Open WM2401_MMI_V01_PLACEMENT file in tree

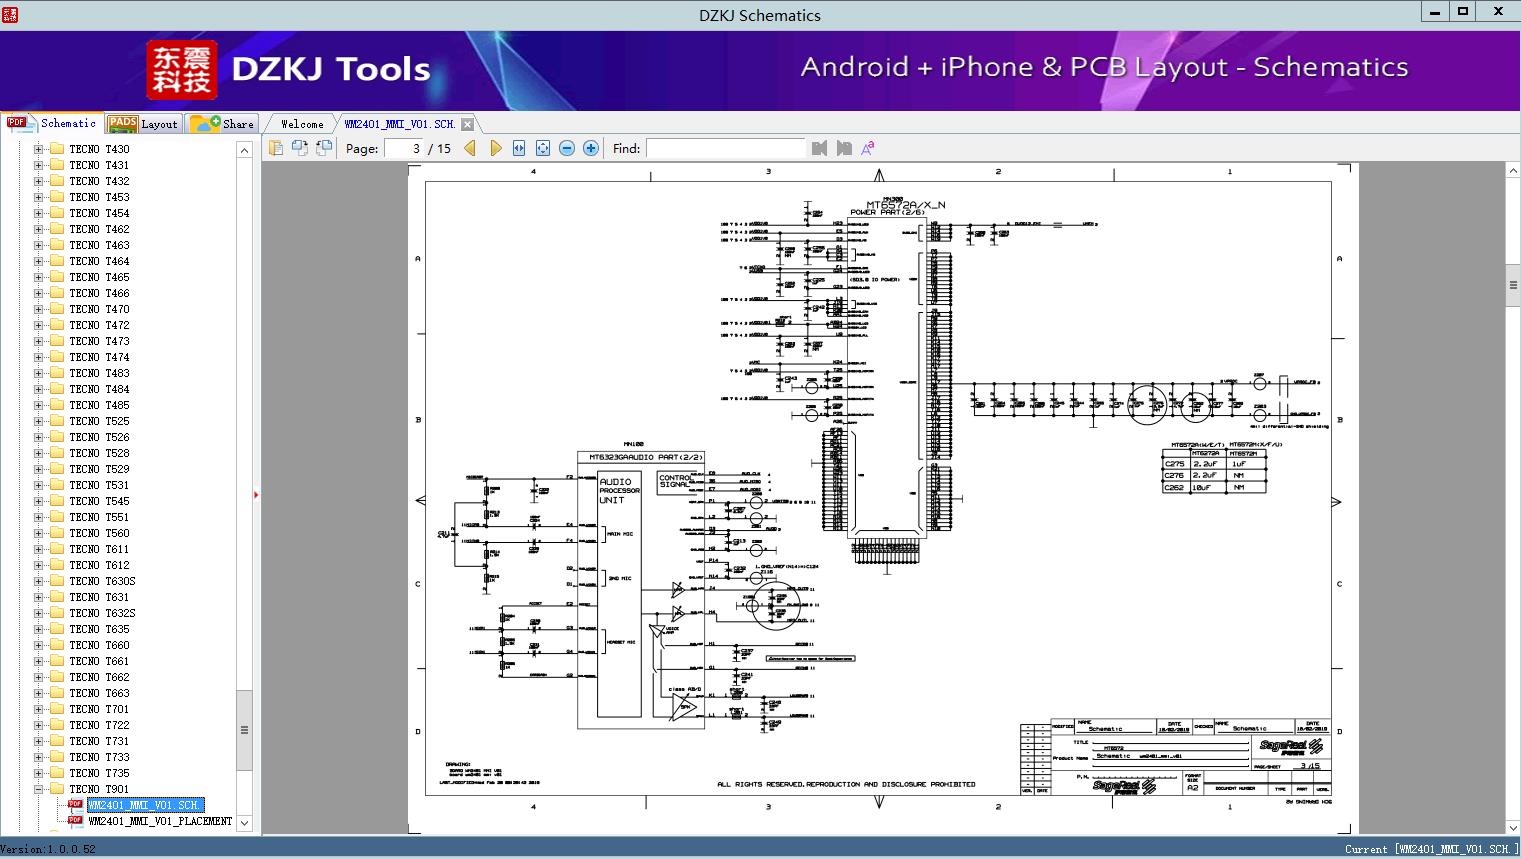[160, 821]
